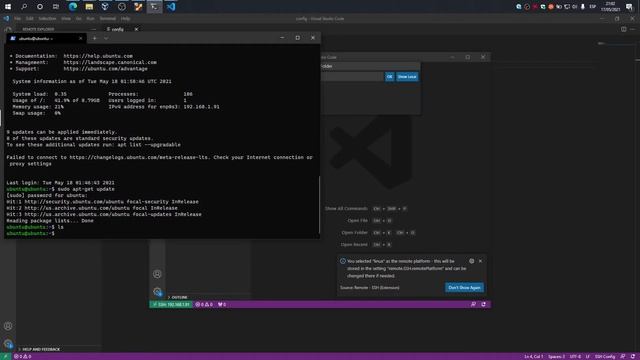
Task: Open notification gear settings
Action: coord(471,261)
